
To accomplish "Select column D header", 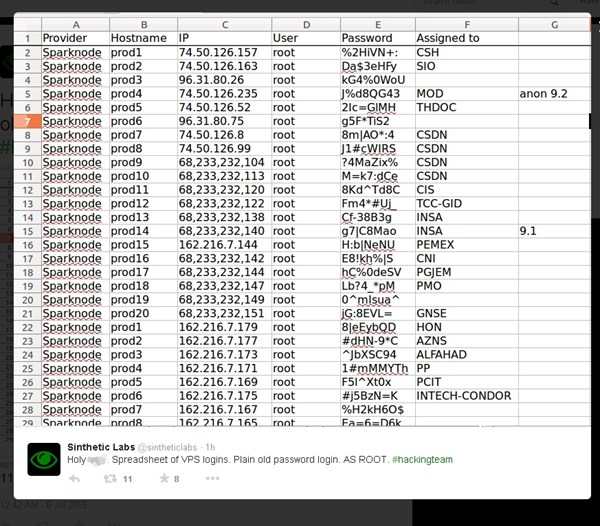I will (x=307, y=25).
